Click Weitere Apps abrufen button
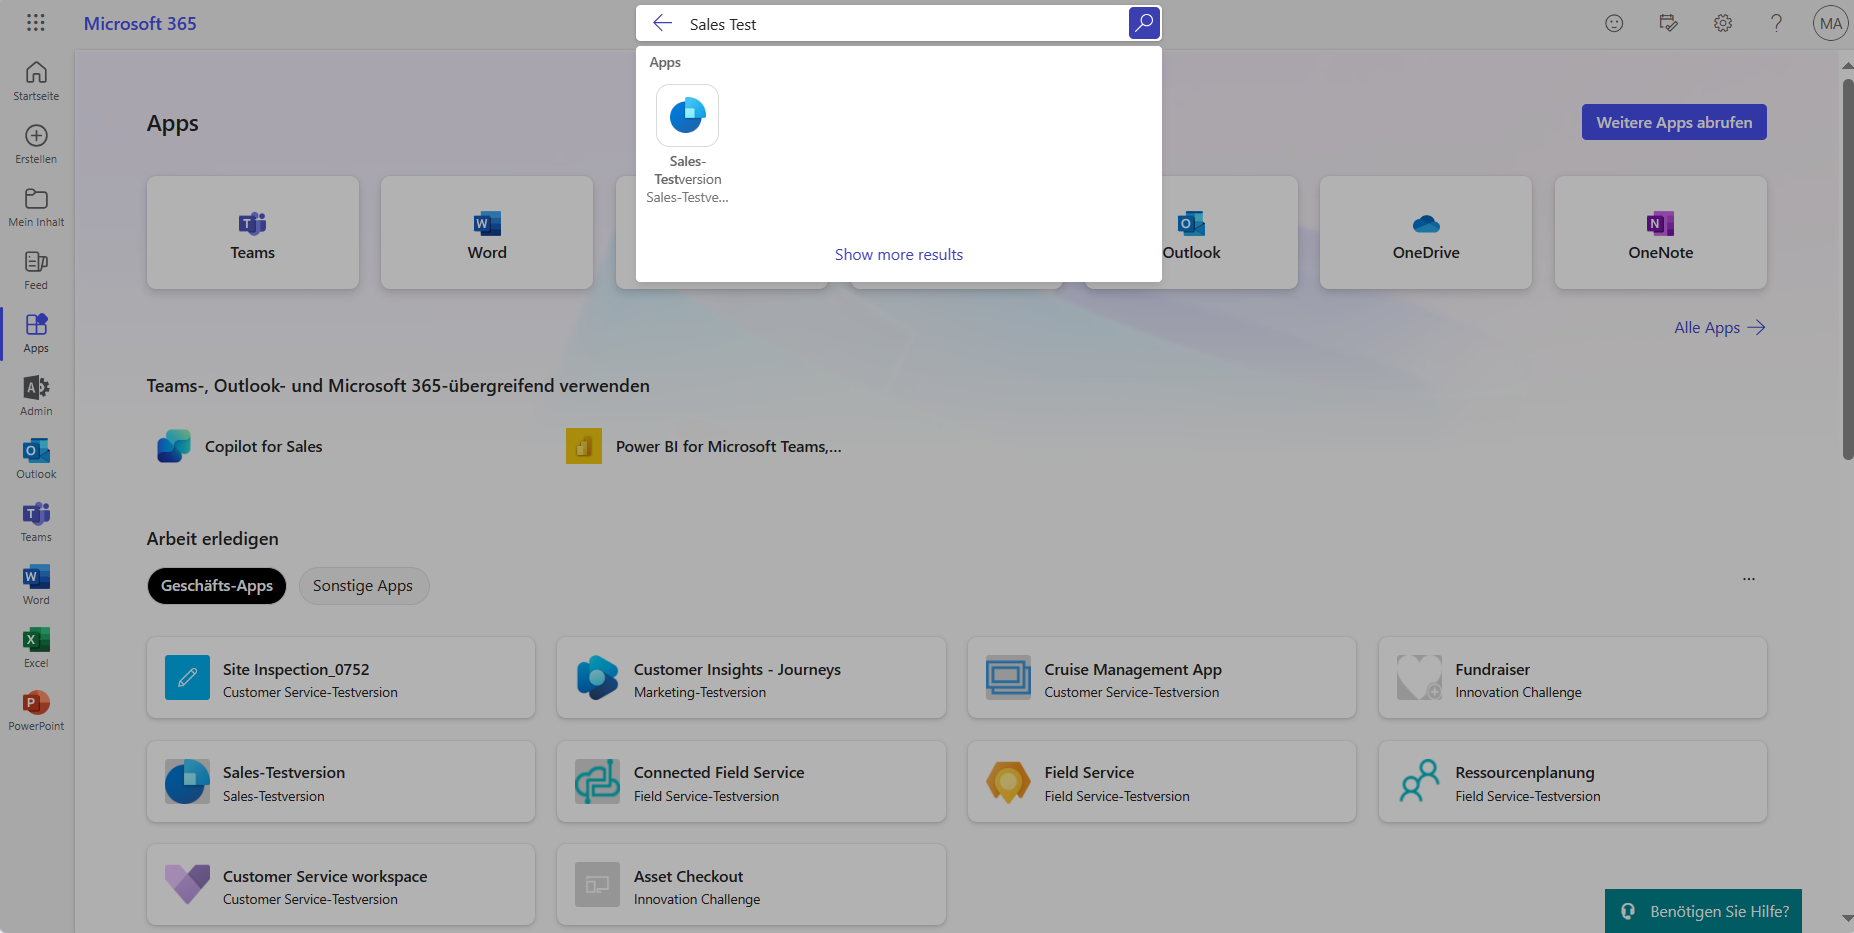Image resolution: width=1854 pixels, height=933 pixels. 1674,122
